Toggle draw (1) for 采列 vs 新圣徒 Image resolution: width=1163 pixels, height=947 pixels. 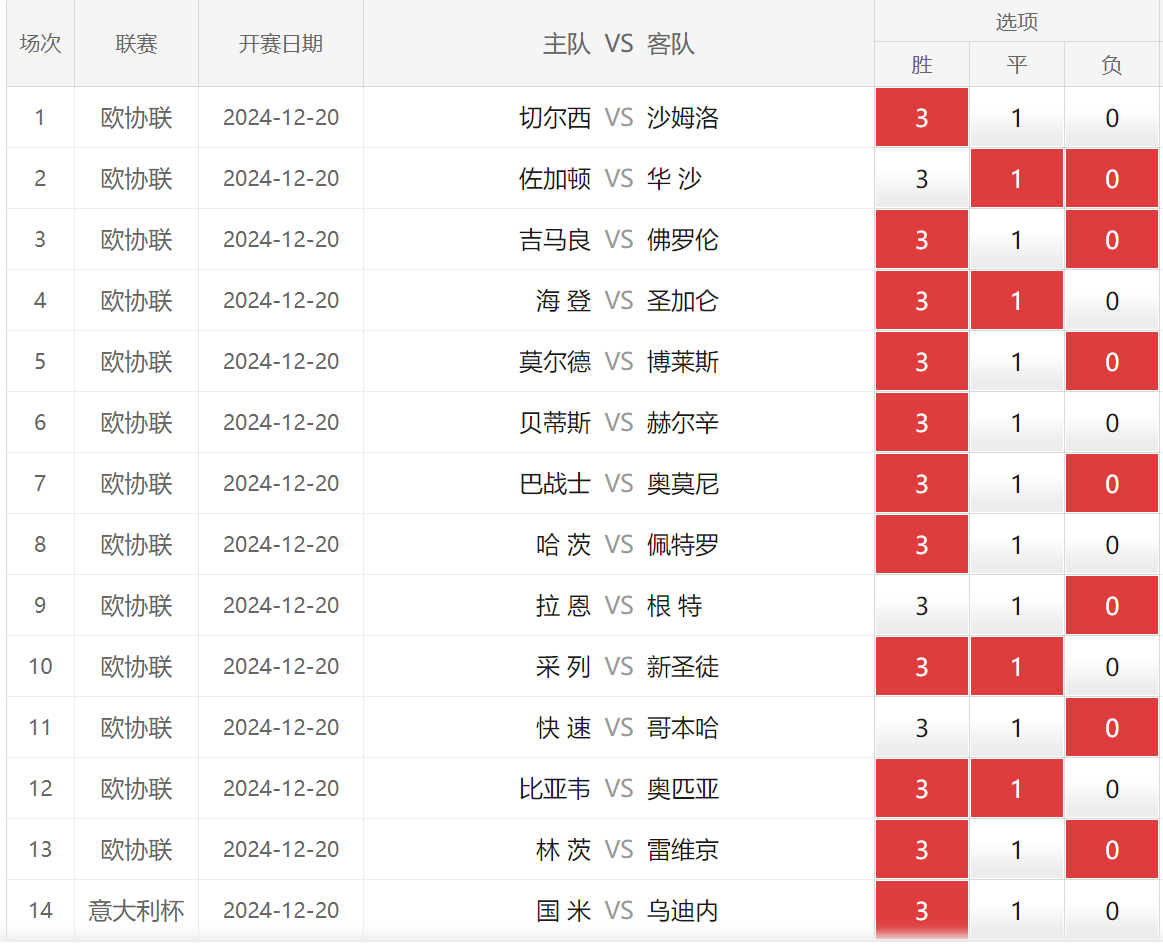click(1016, 666)
